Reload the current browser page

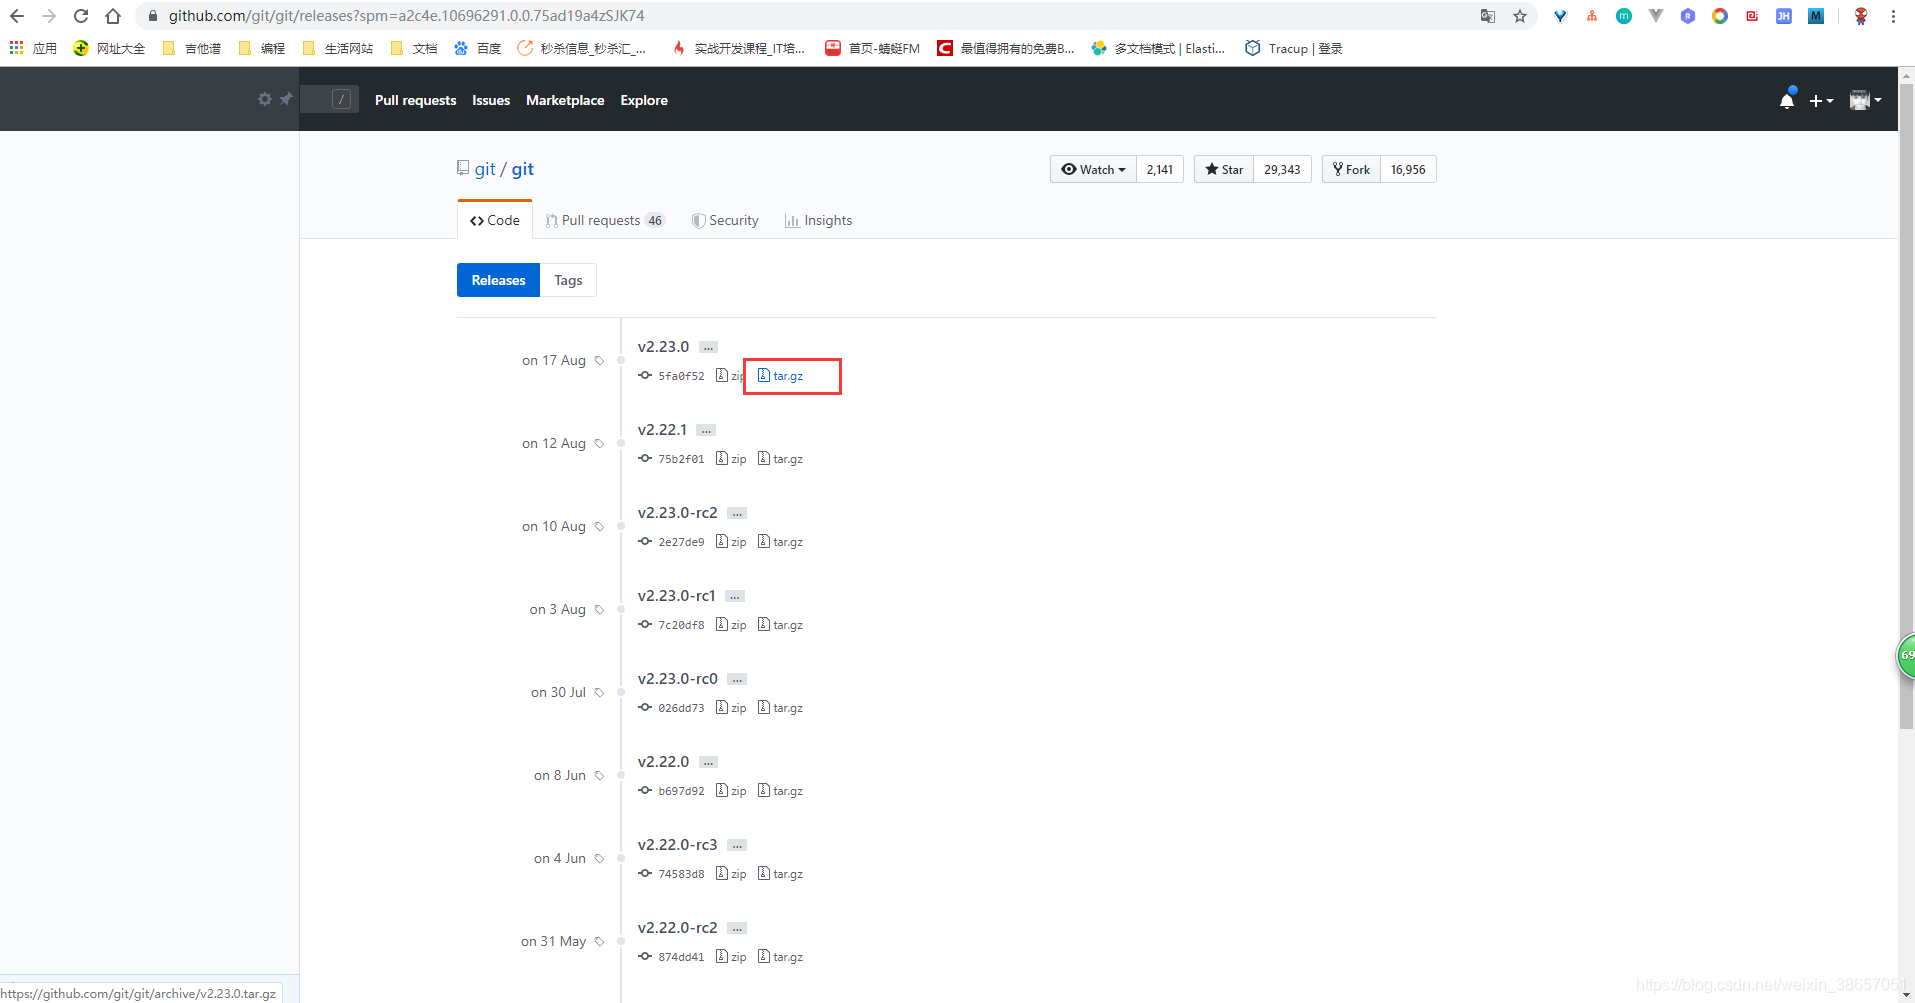coord(81,16)
